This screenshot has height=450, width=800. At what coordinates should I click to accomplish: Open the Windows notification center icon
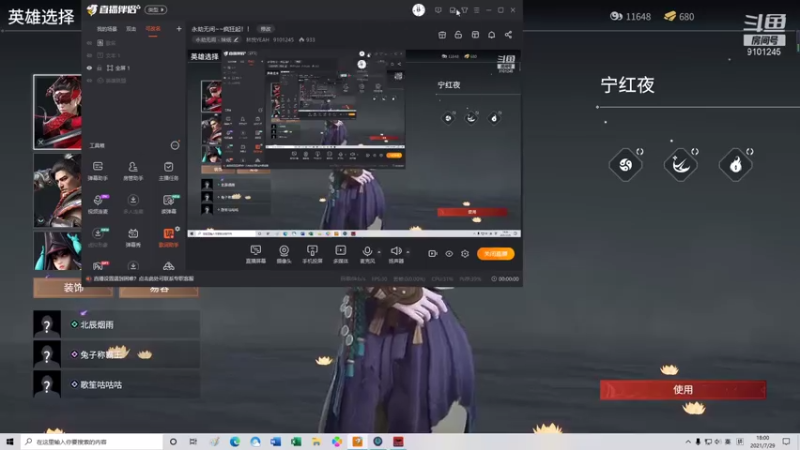click(786, 441)
